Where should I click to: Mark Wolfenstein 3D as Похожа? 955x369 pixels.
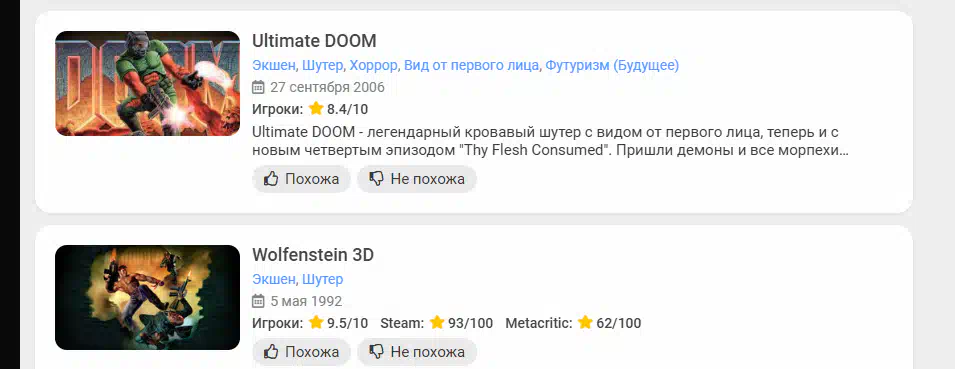click(x=301, y=352)
